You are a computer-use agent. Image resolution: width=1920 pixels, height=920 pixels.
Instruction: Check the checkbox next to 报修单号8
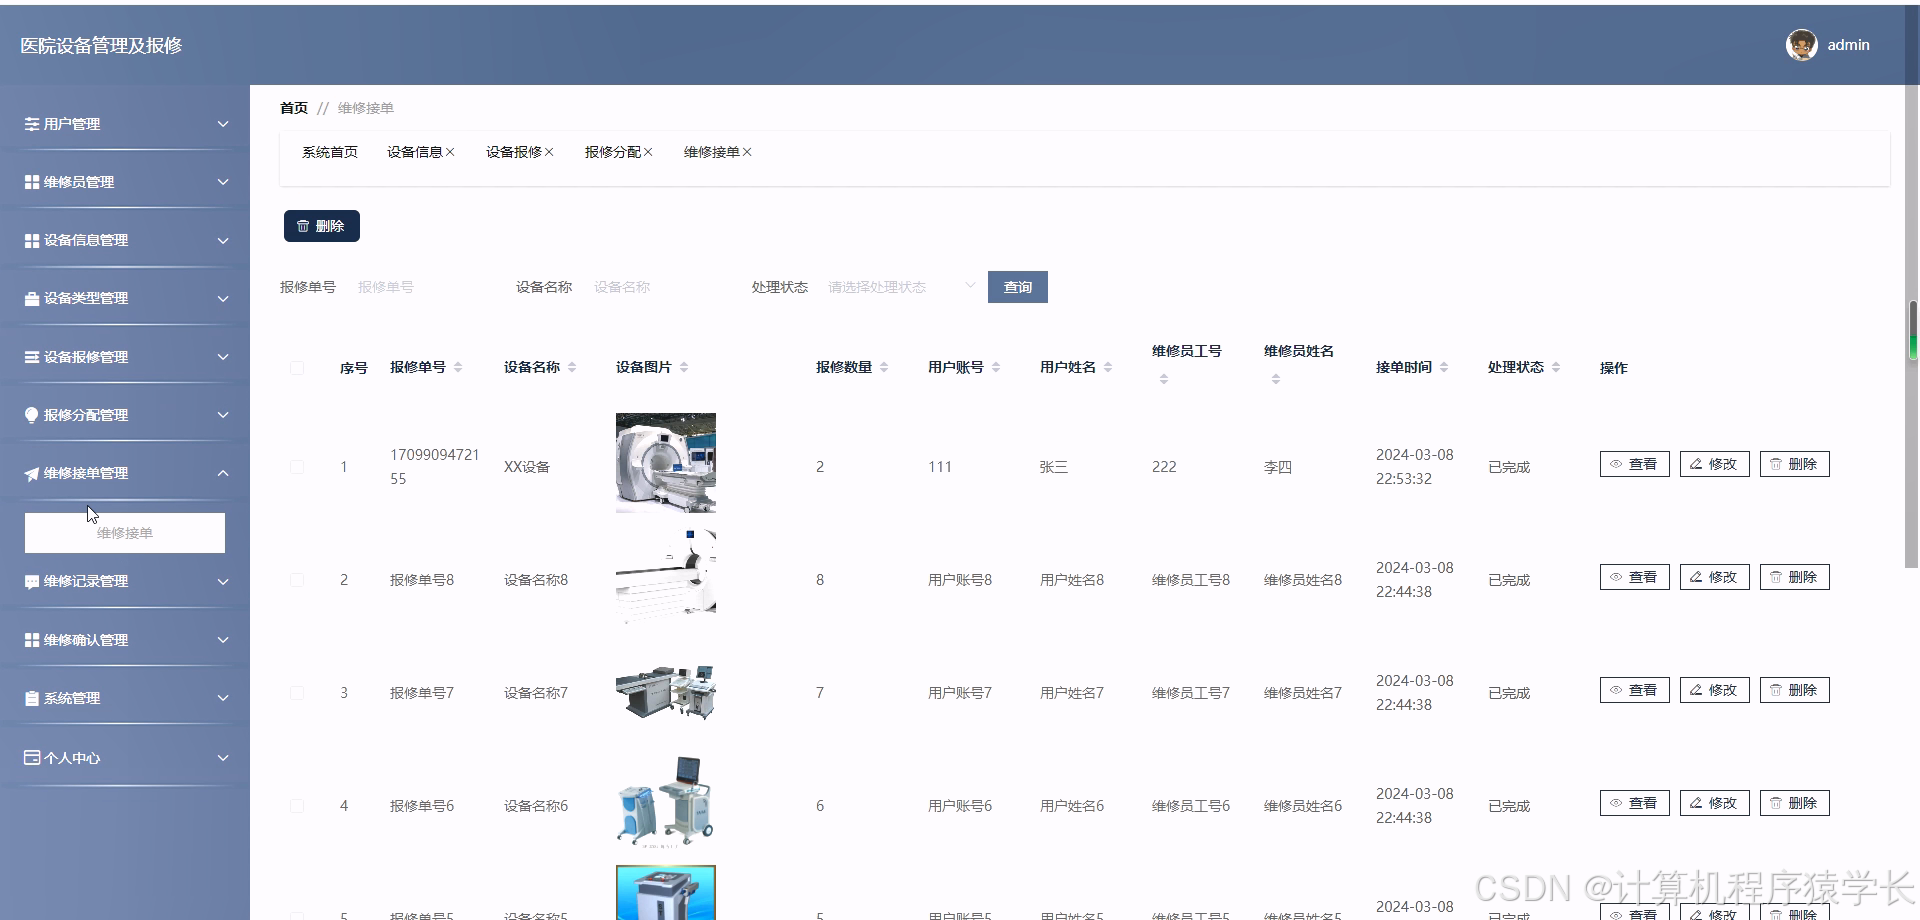click(x=297, y=579)
